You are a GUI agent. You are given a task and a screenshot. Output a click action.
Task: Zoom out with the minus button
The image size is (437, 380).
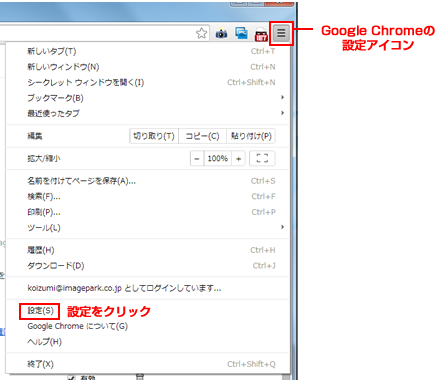pyautogui.click(x=197, y=158)
